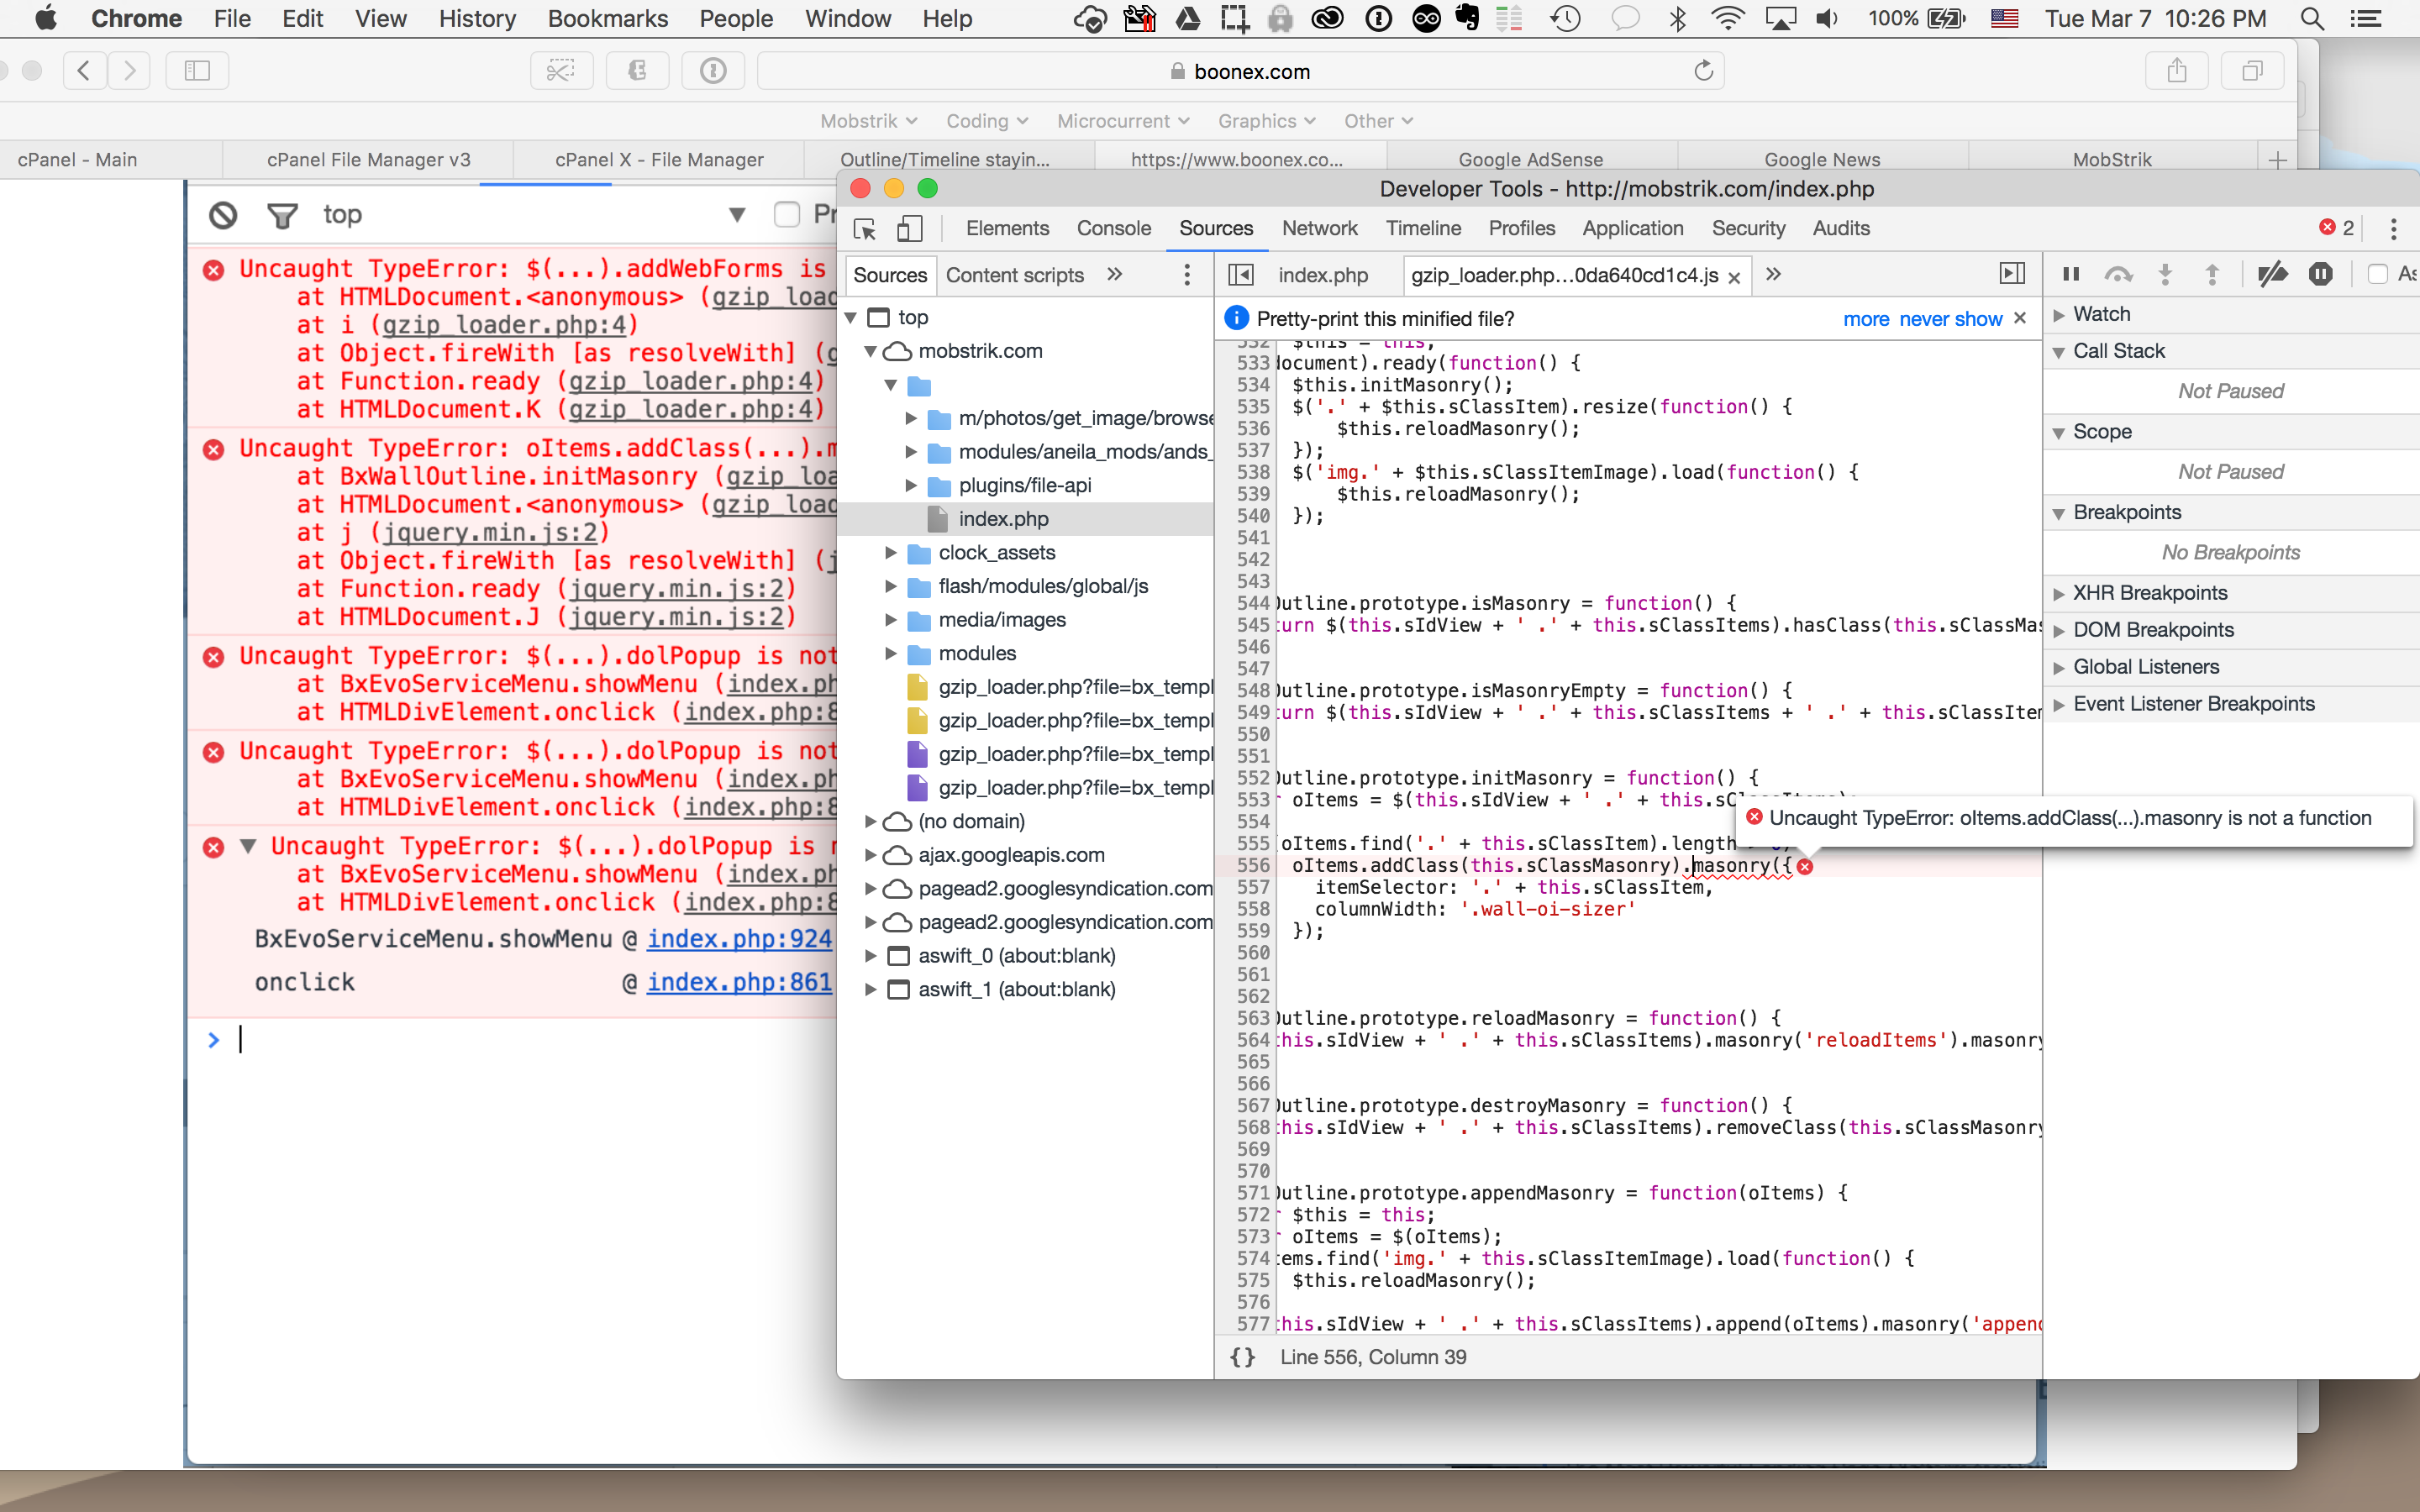The height and width of the screenshot is (1512, 2420).
Task: Switch to the Network tab
Action: (x=1319, y=229)
